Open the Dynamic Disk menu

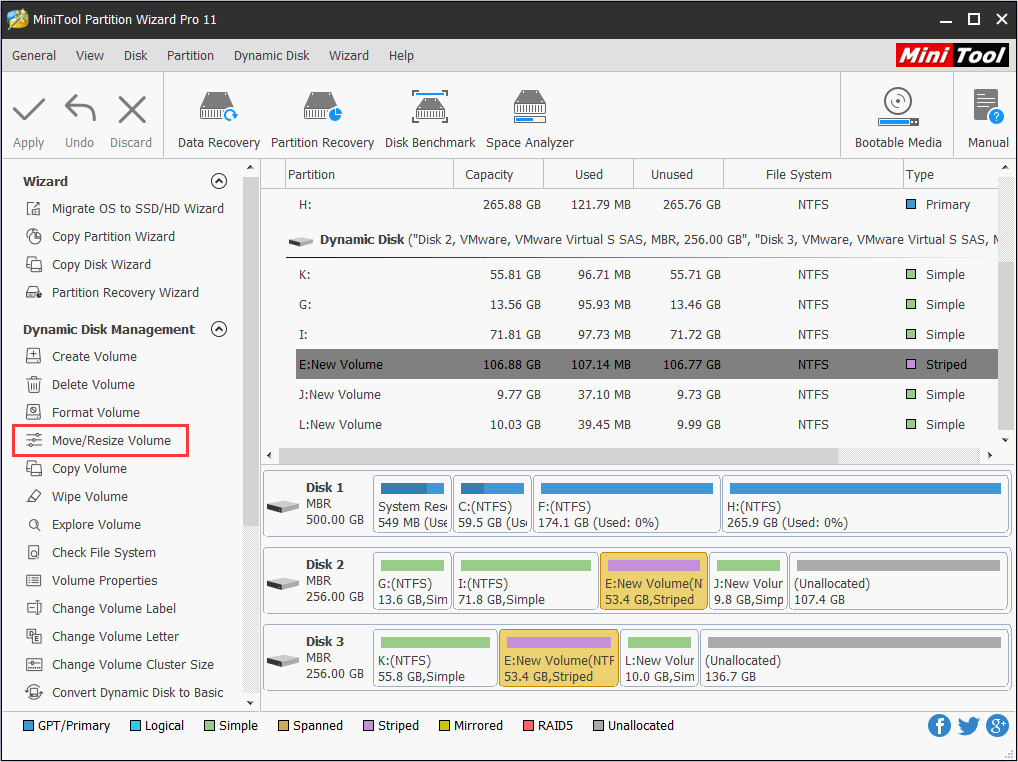[x=271, y=56]
